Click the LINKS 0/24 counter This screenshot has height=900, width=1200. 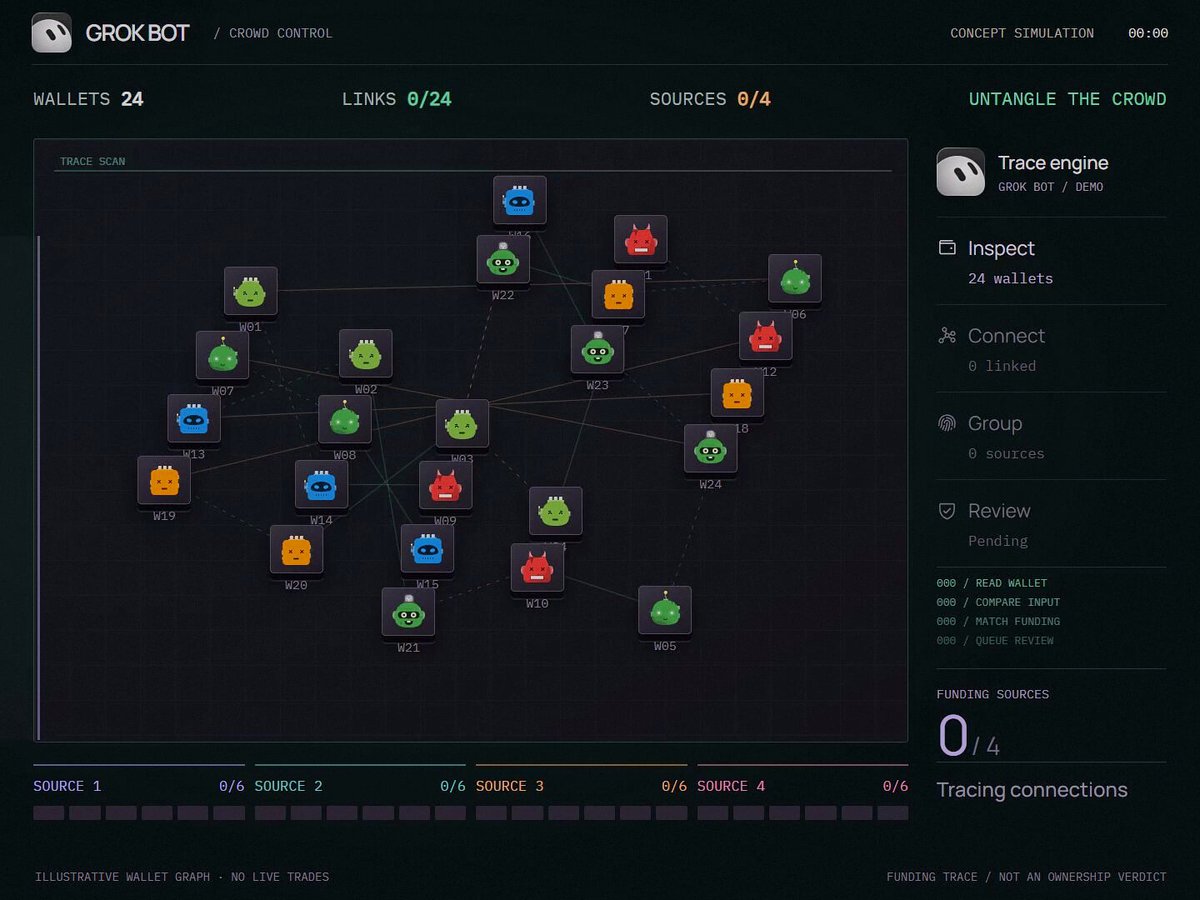coord(396,99)
